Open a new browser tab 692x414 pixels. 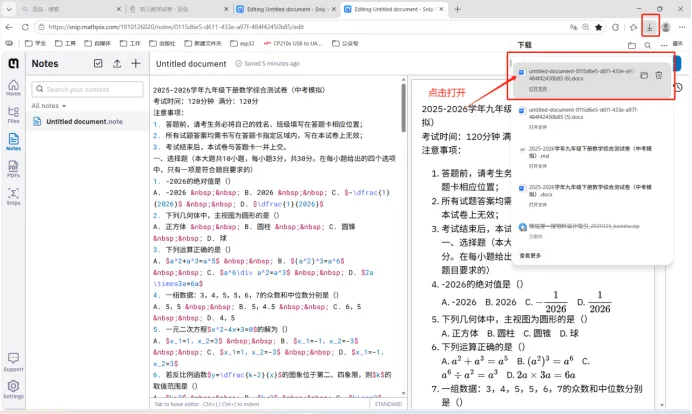(457, 9)
